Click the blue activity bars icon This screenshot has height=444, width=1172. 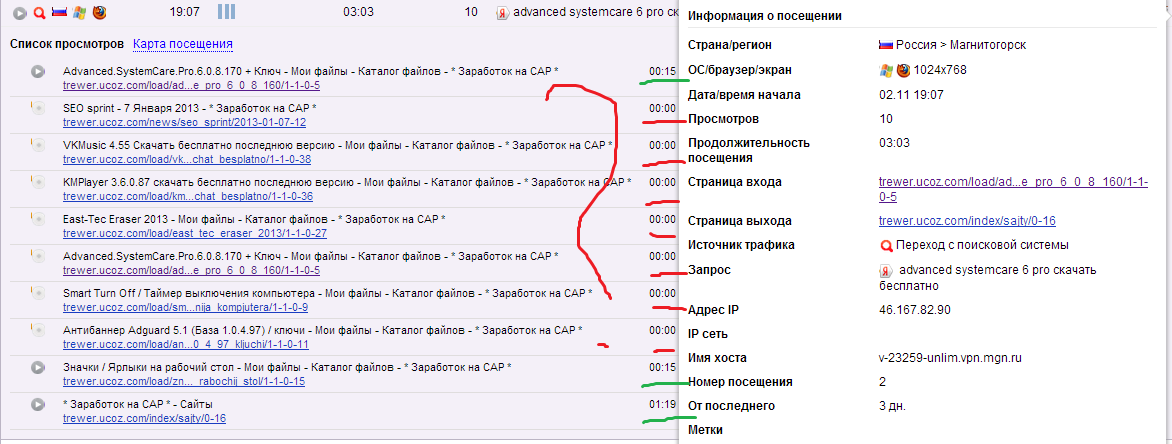(226, 12)
